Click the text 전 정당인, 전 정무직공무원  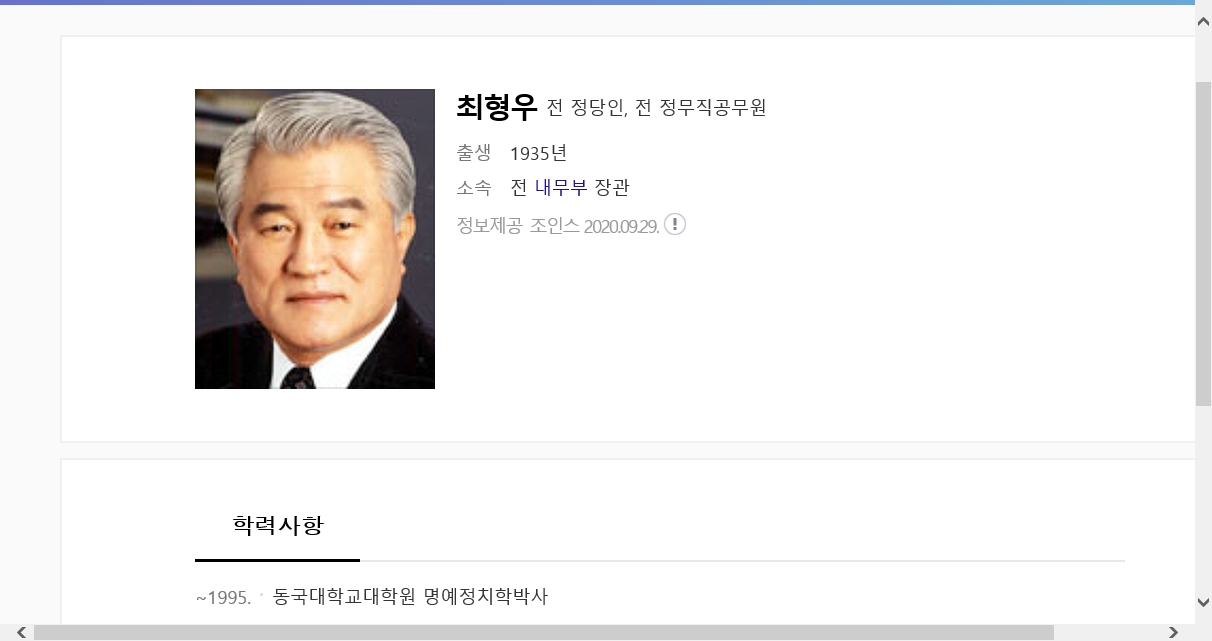pyautogui.click(x=657, y=108)
